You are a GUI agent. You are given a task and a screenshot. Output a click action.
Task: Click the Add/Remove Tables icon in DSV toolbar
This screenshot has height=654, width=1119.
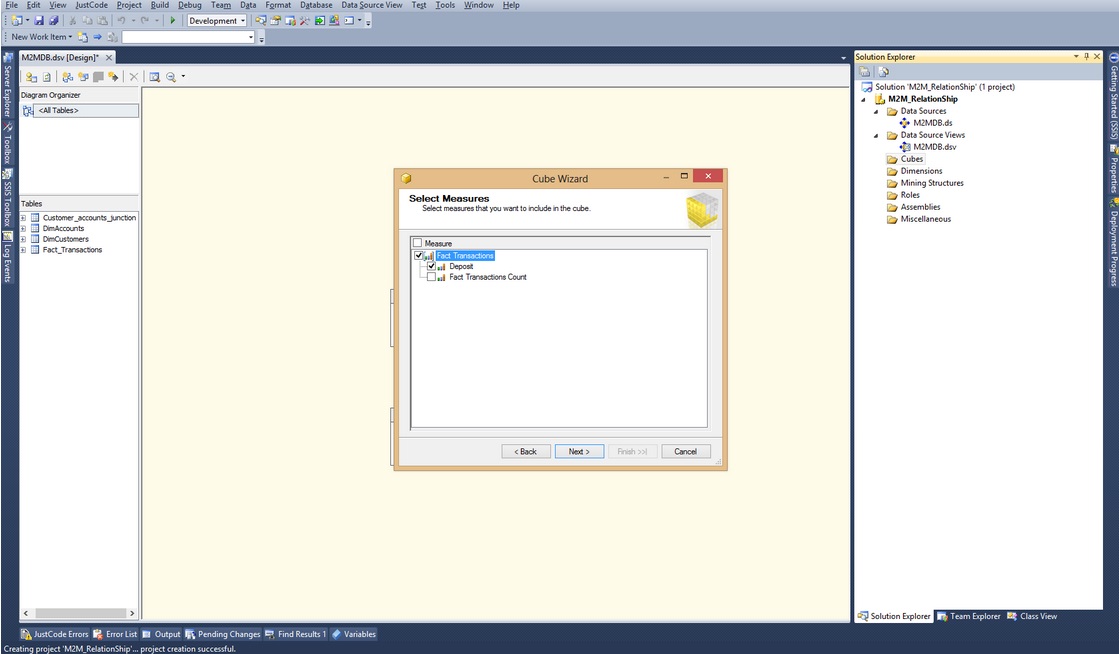pyautogui.click(x=31, y=76)
